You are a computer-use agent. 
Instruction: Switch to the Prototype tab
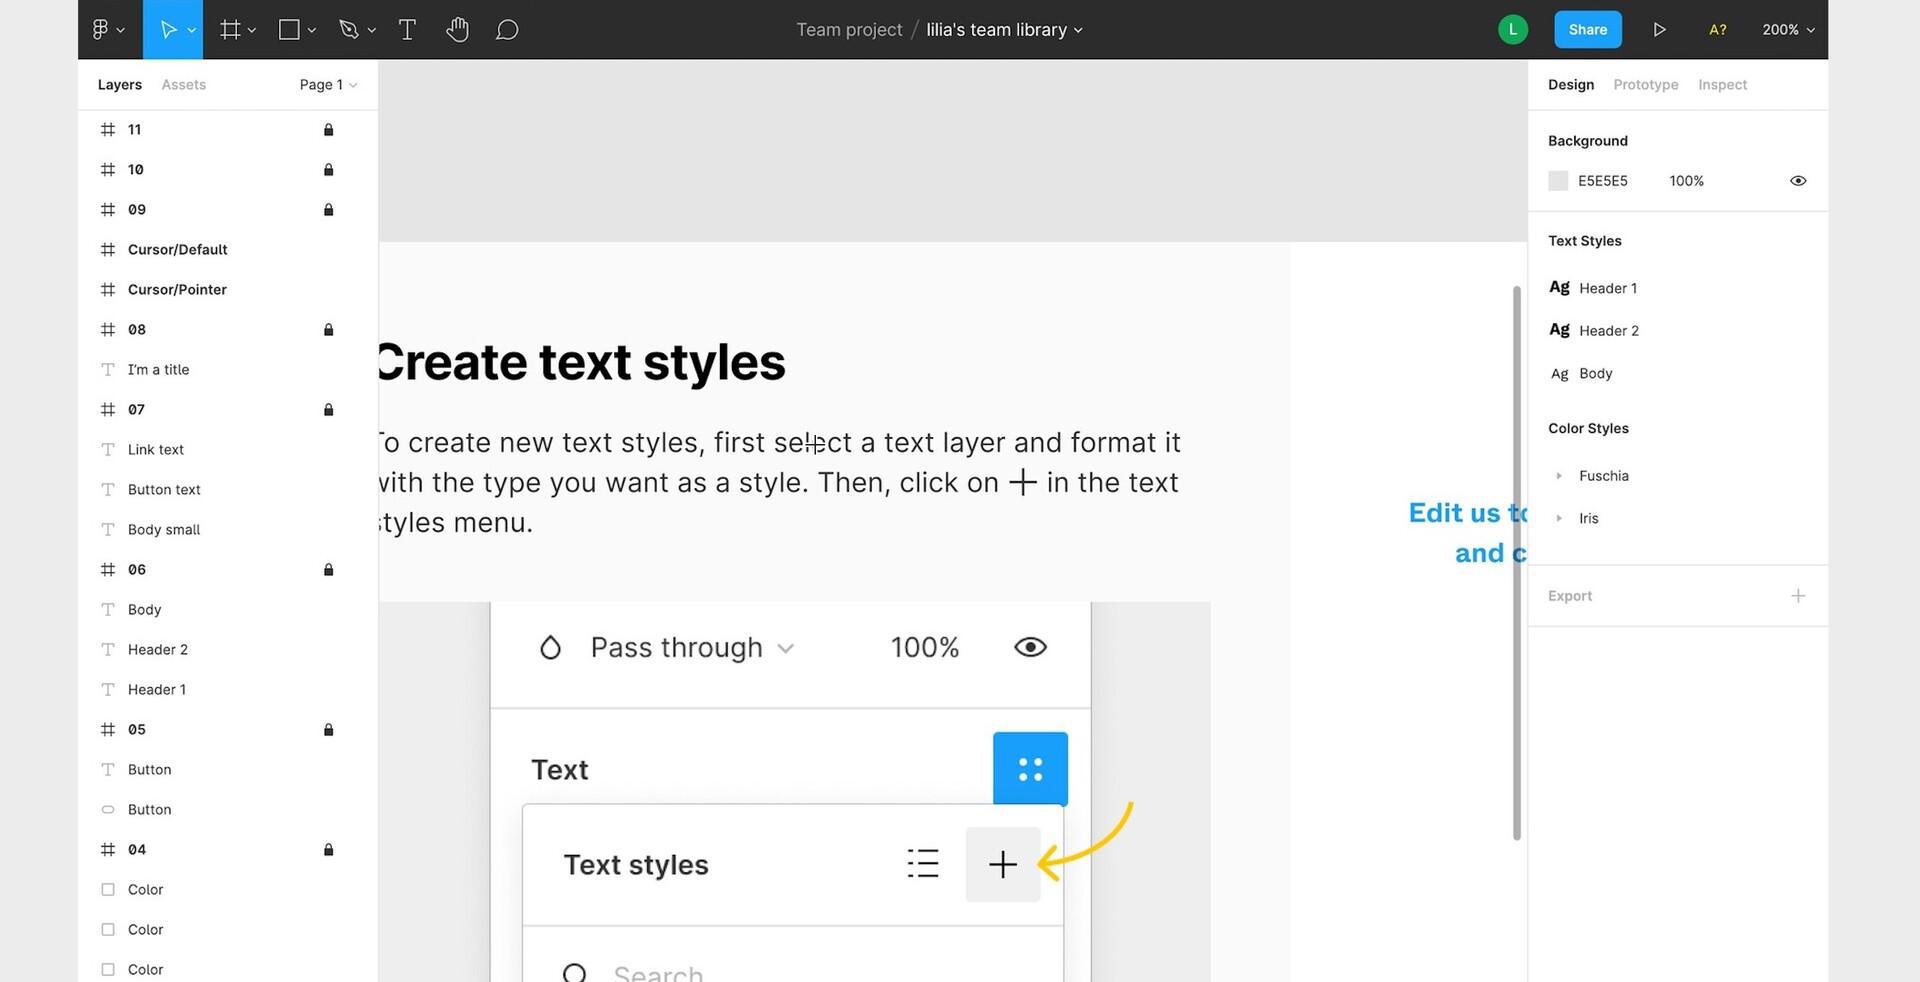pyautogui.click(x=1646, y=85)
